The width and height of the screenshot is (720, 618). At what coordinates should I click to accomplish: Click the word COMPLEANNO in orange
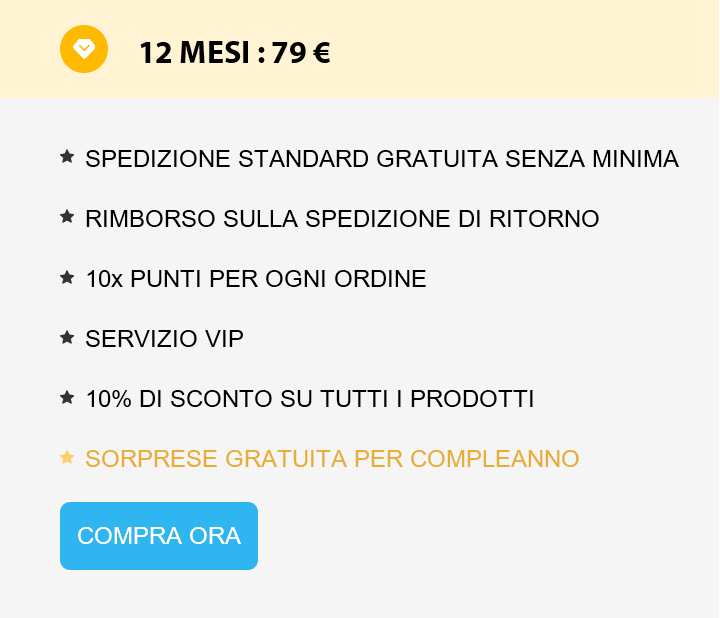pos(495,459)
